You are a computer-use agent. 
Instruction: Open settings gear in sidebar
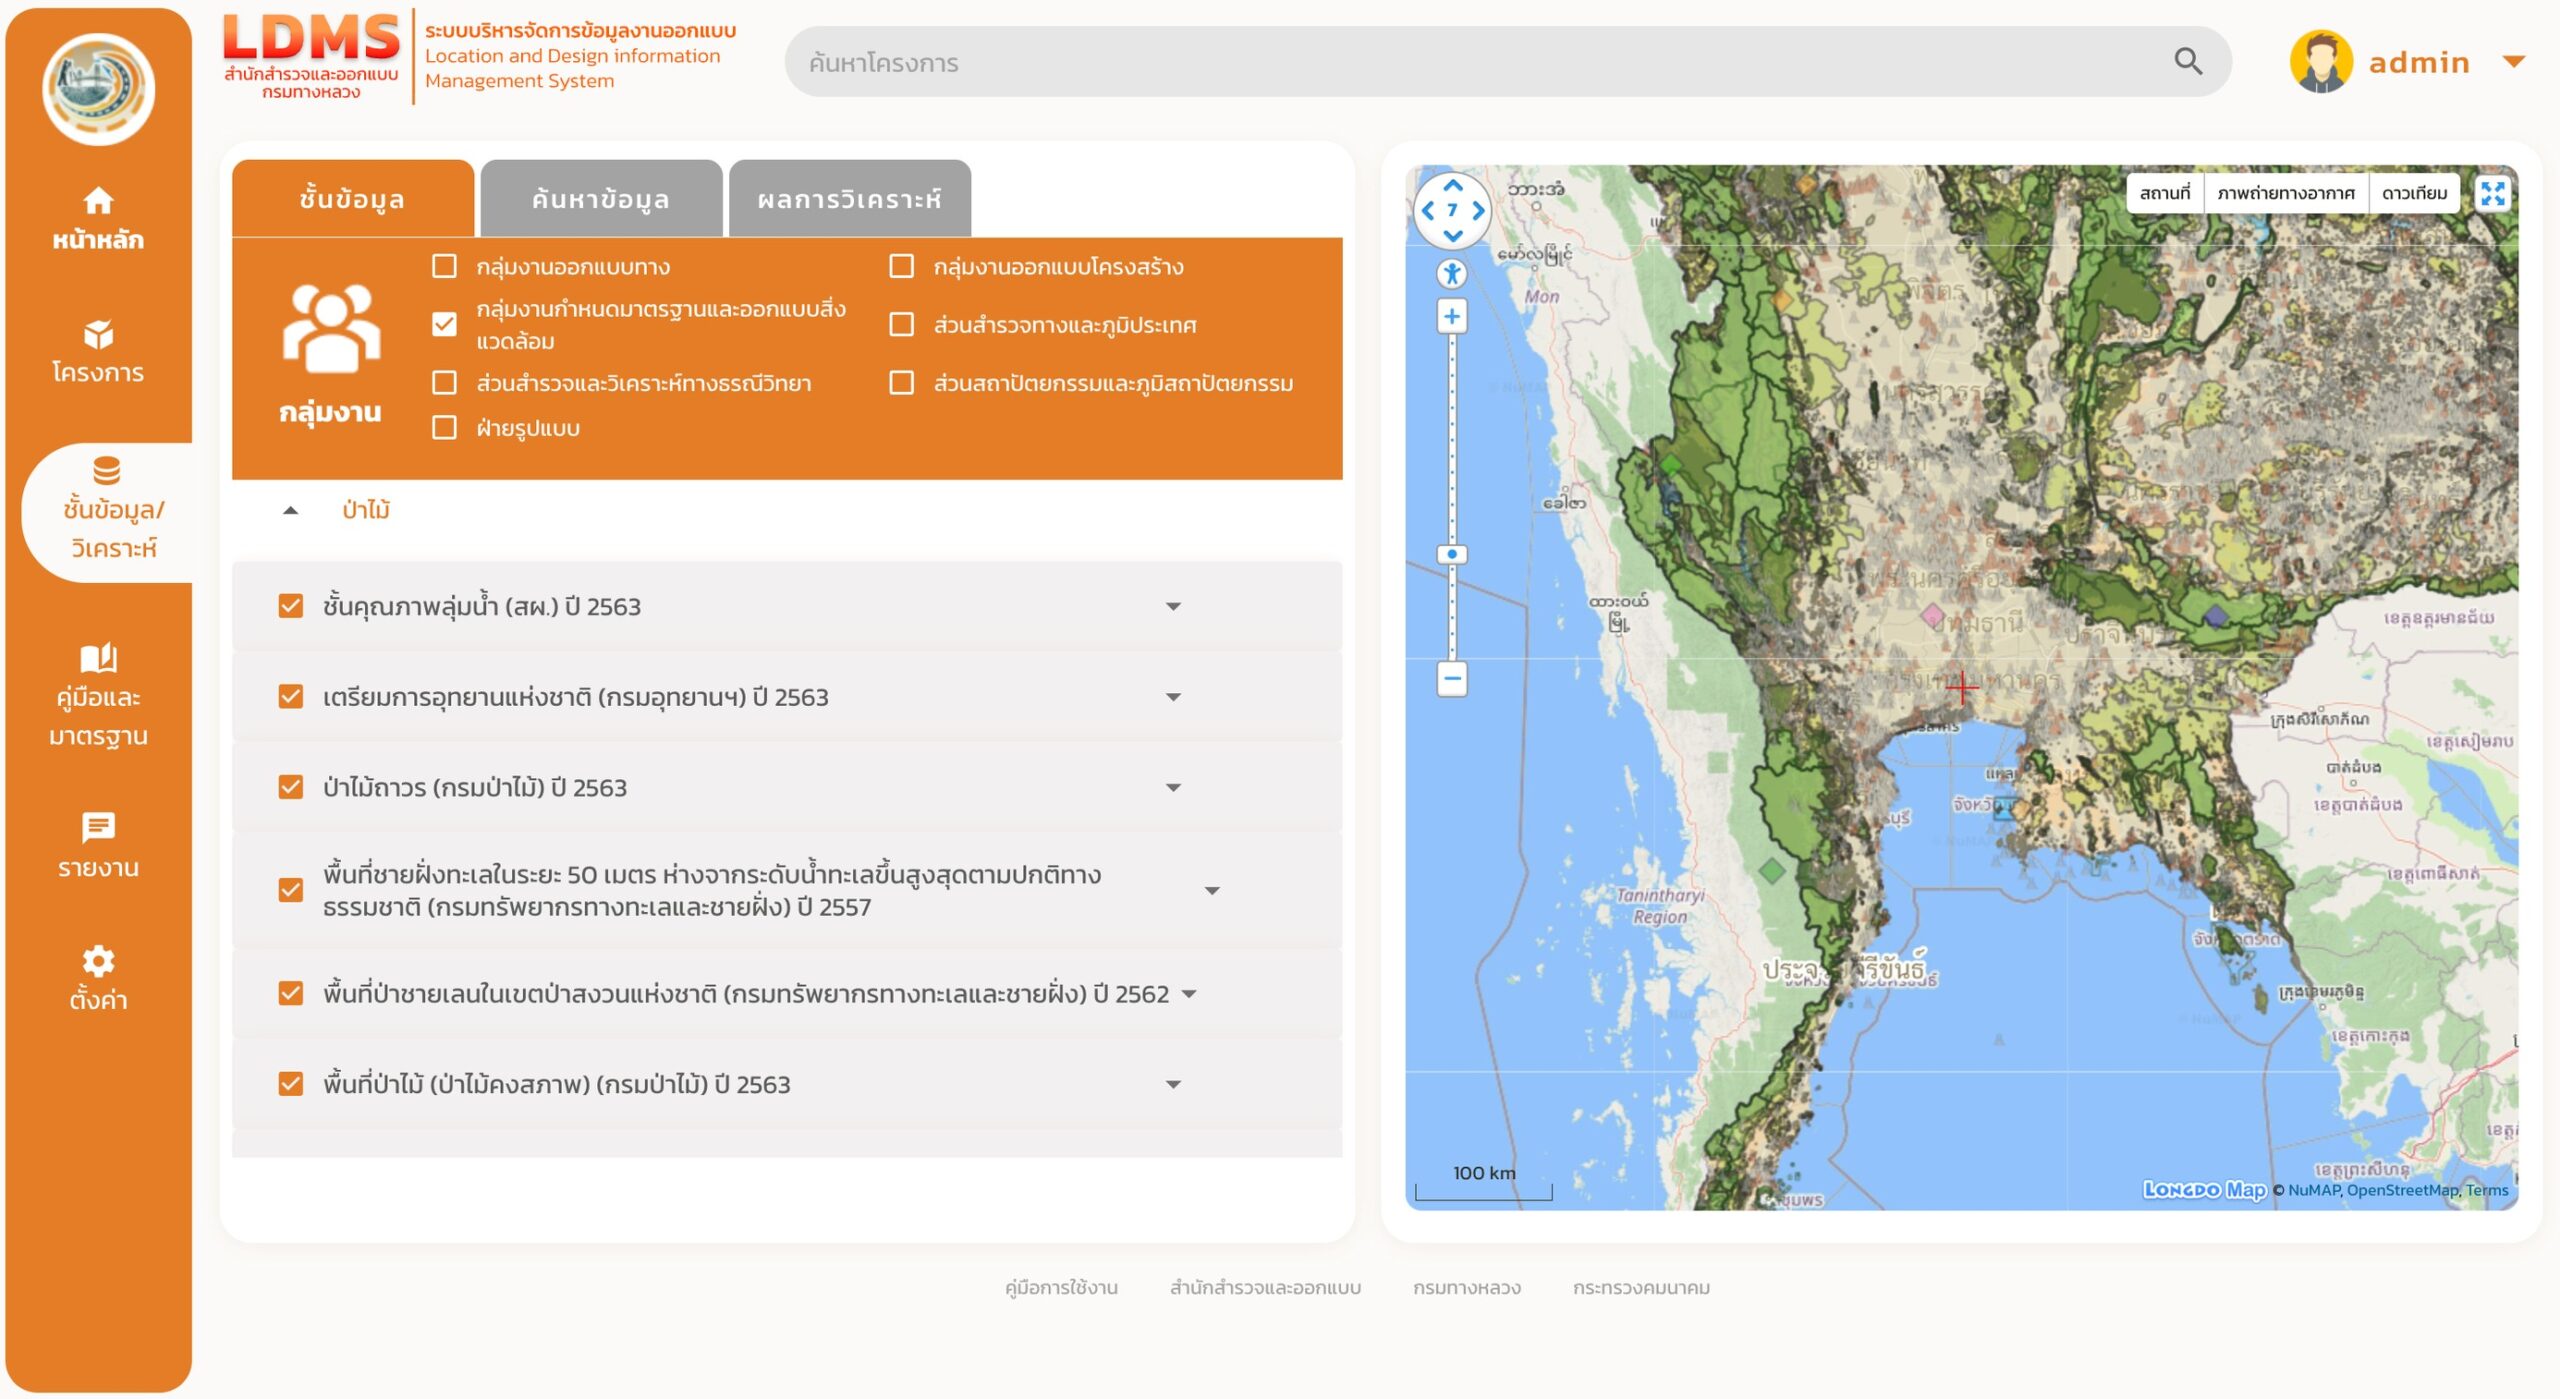(98, 960)
